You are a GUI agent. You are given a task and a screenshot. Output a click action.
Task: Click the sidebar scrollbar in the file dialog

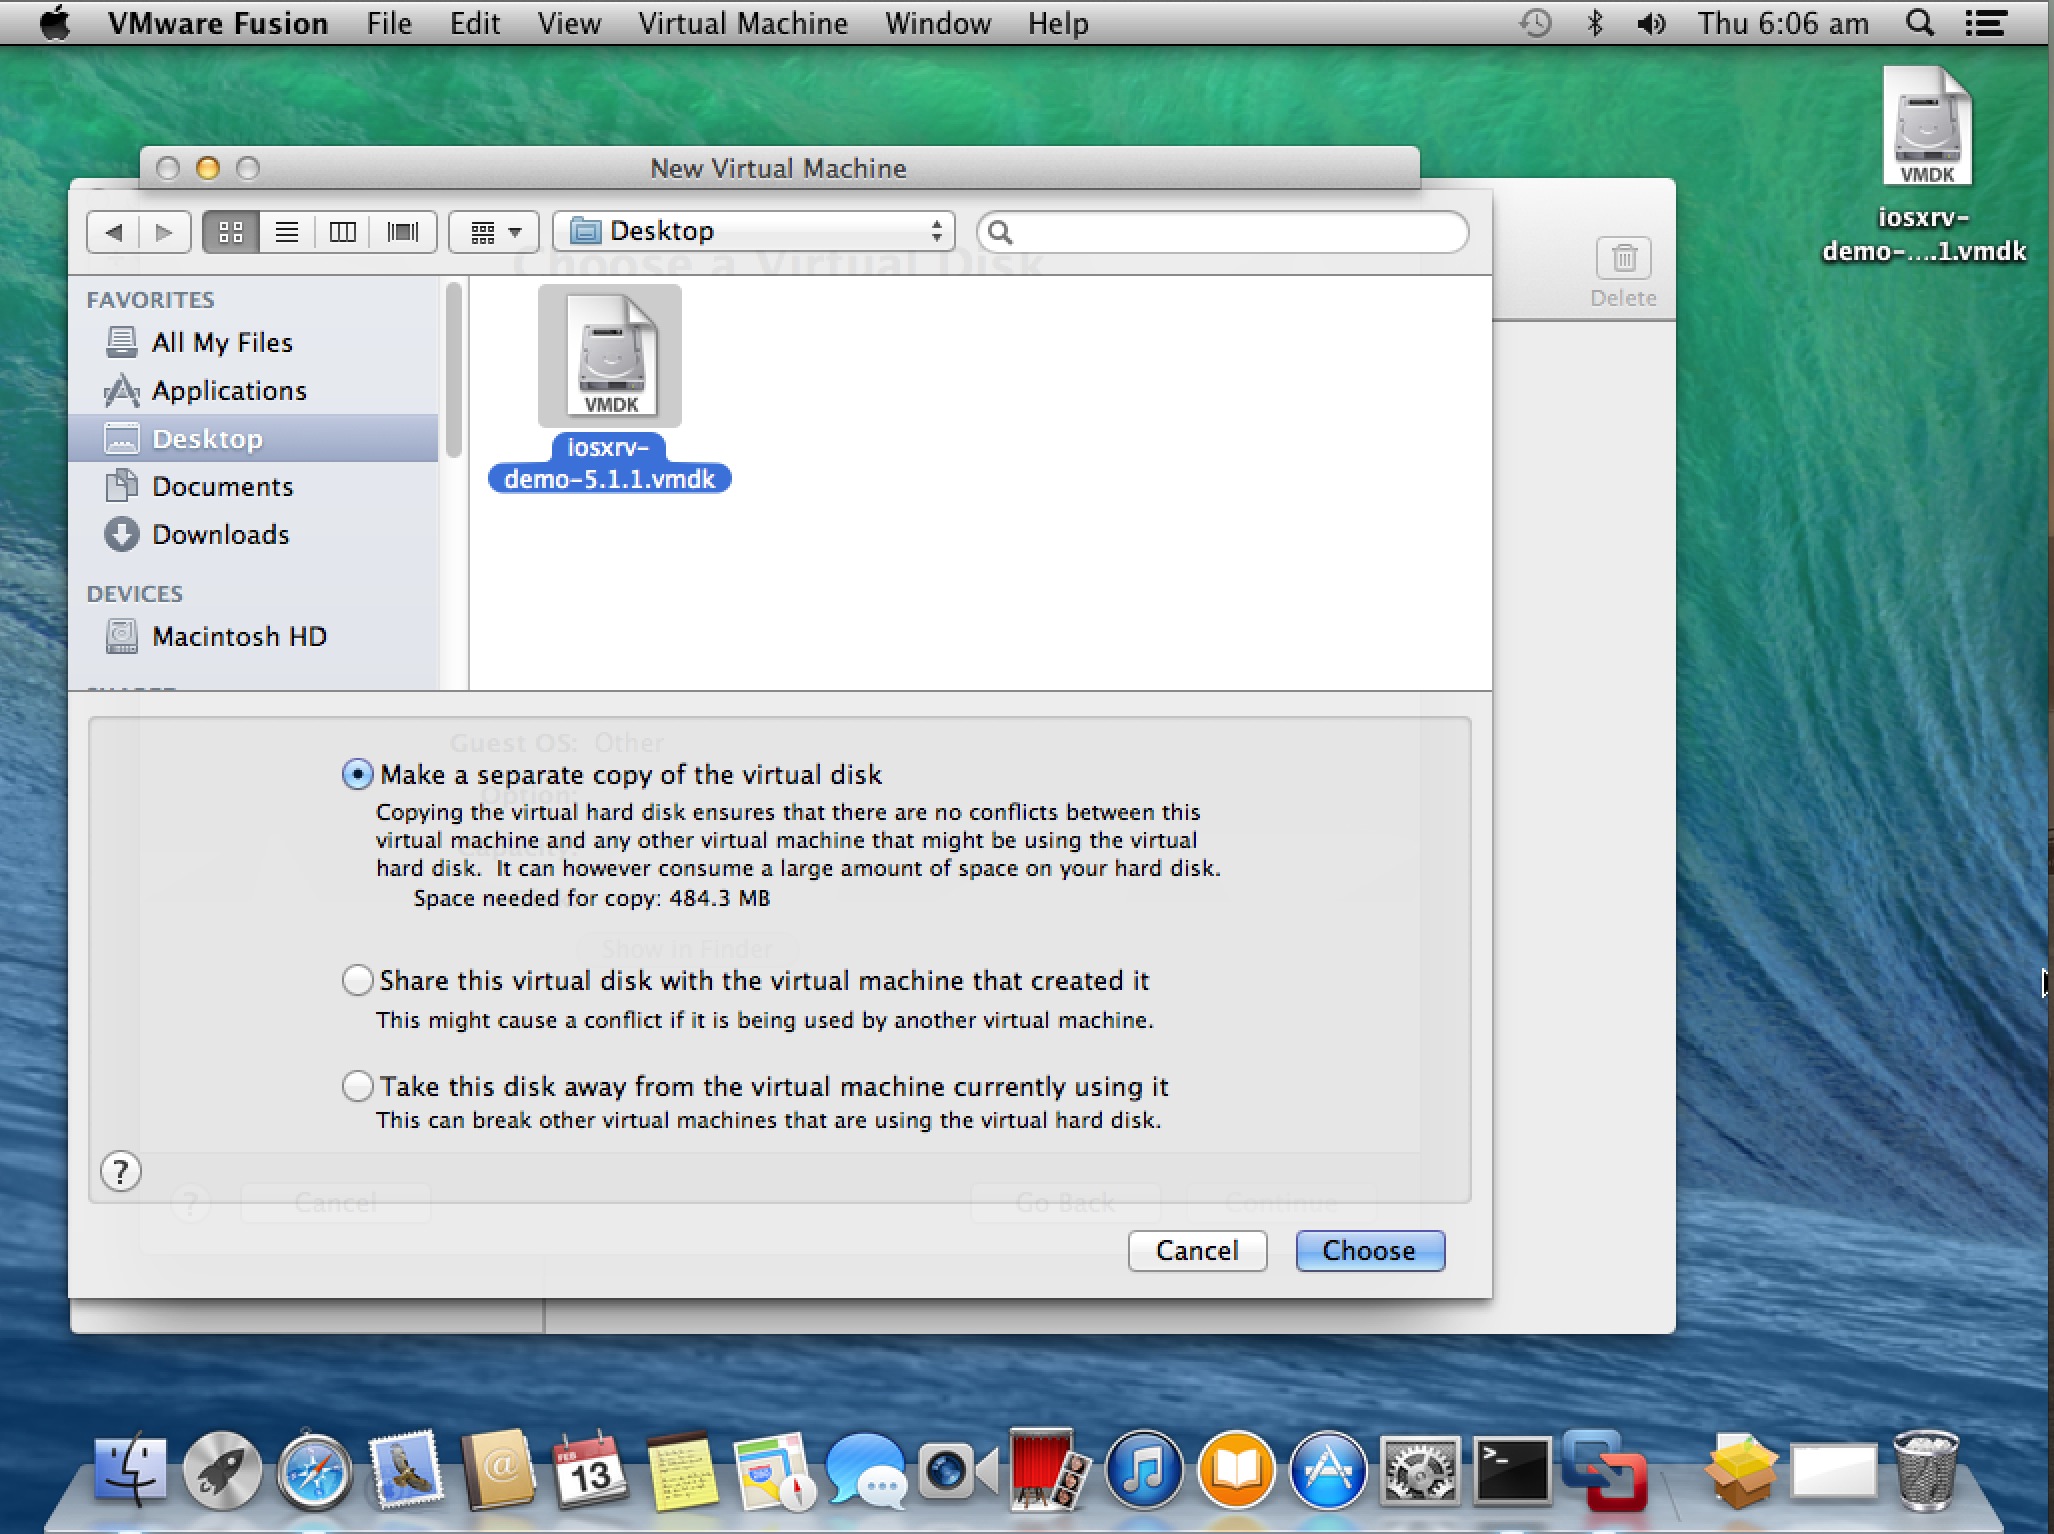point(453,370)
